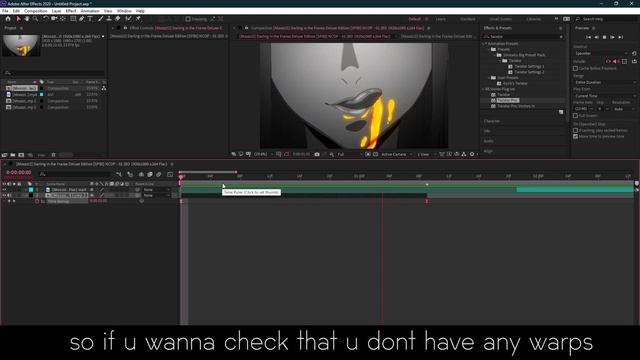
Task: Open the Composition menu
Action: coord(36,11)
